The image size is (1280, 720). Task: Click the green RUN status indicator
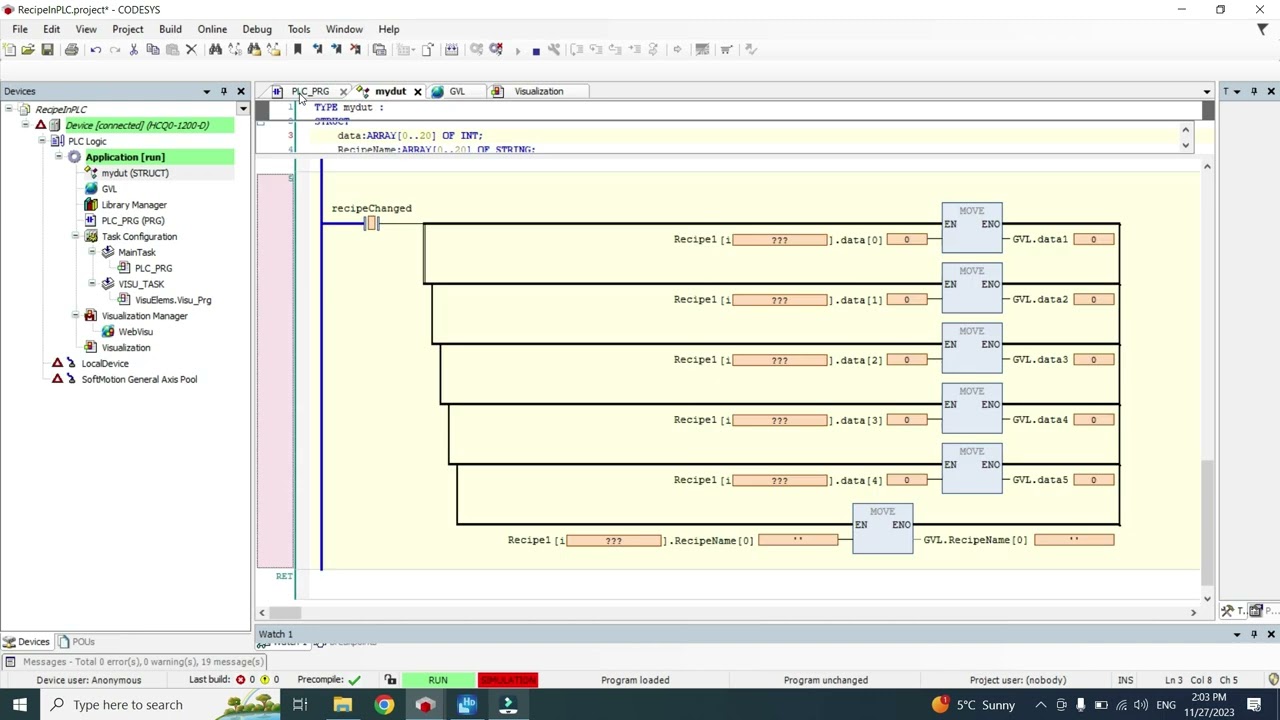click(438, 680)
